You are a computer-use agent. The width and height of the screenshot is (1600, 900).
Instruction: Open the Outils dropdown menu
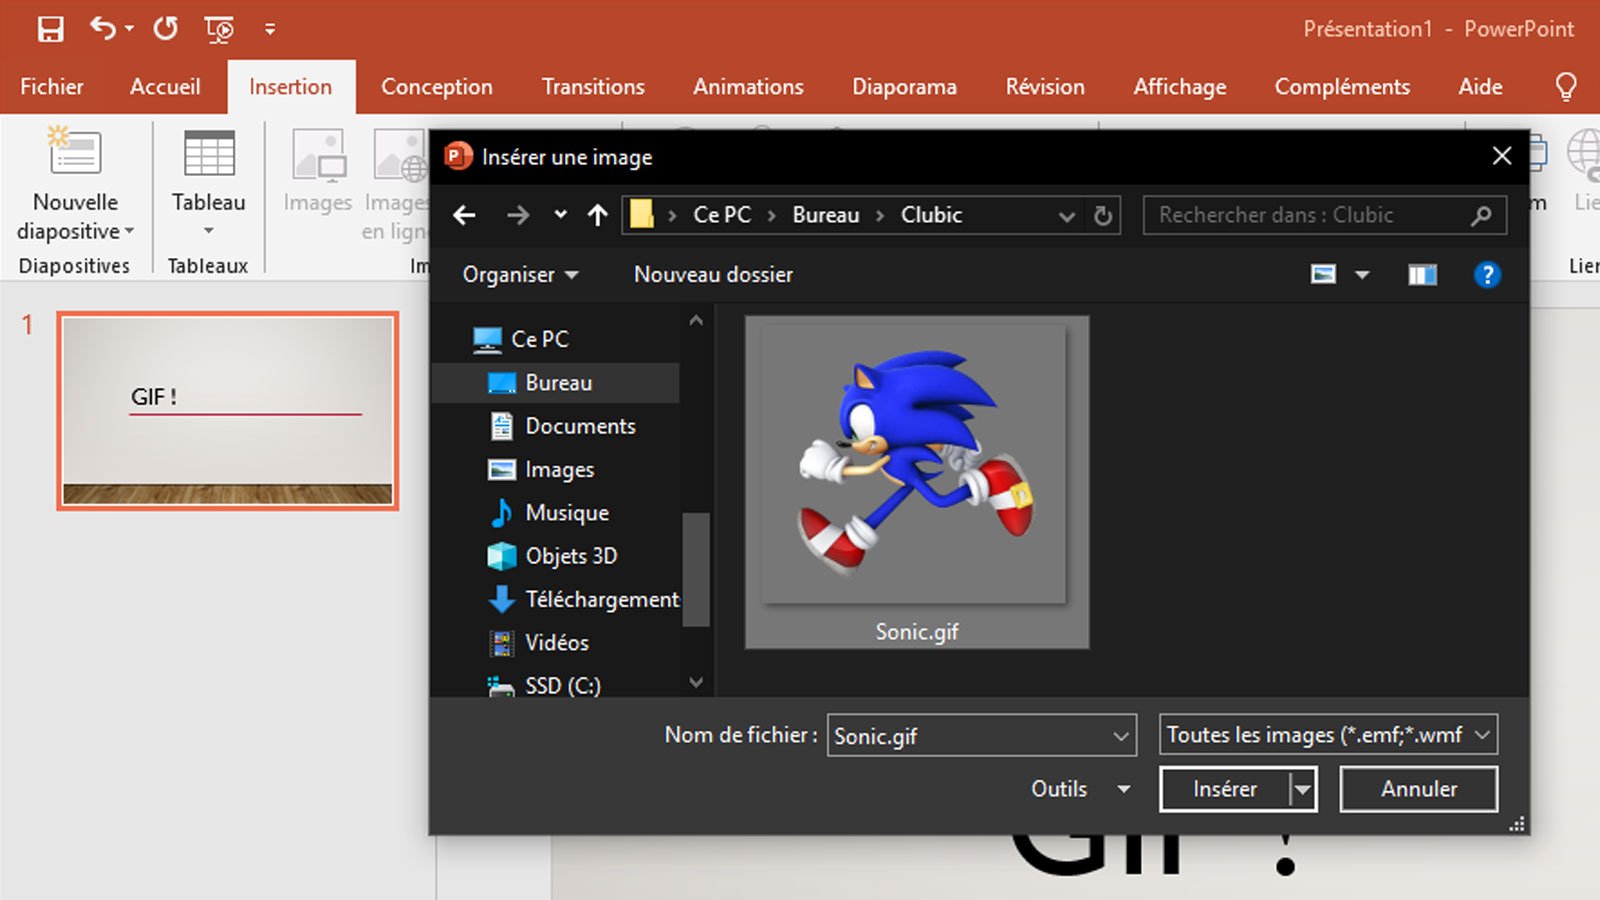[1081, 789]
